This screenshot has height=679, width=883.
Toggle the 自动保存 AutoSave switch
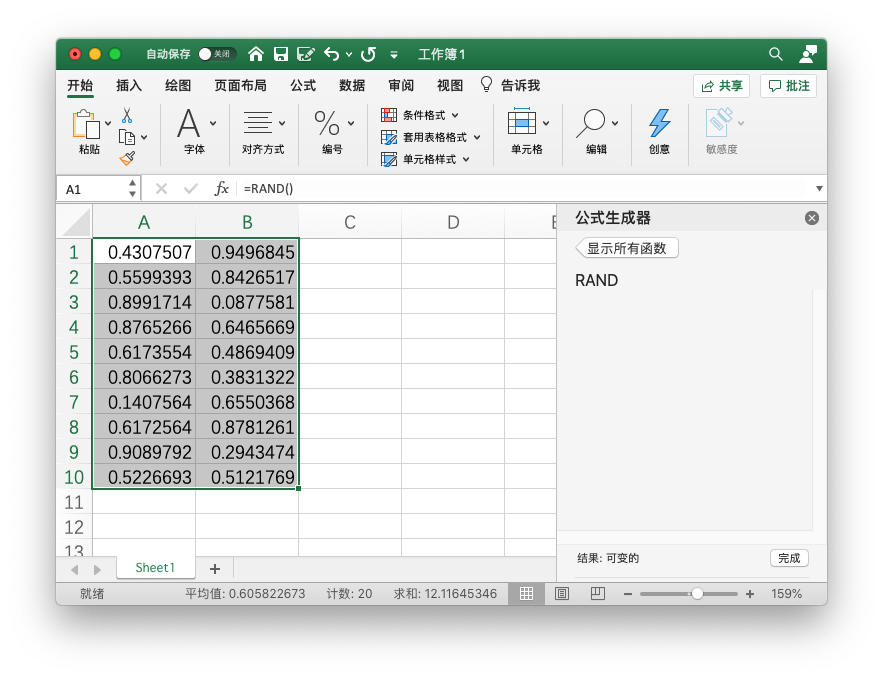[216, 54]
